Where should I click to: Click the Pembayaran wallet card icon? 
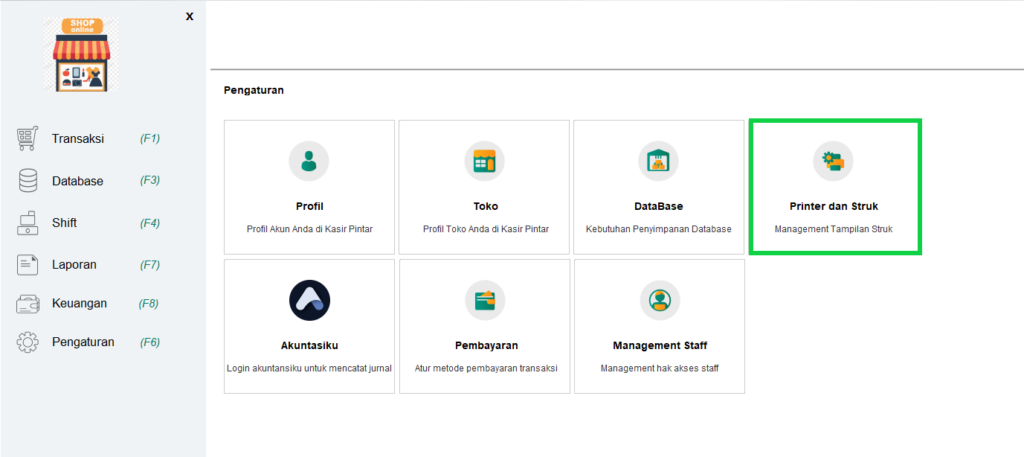click(484, 300)
